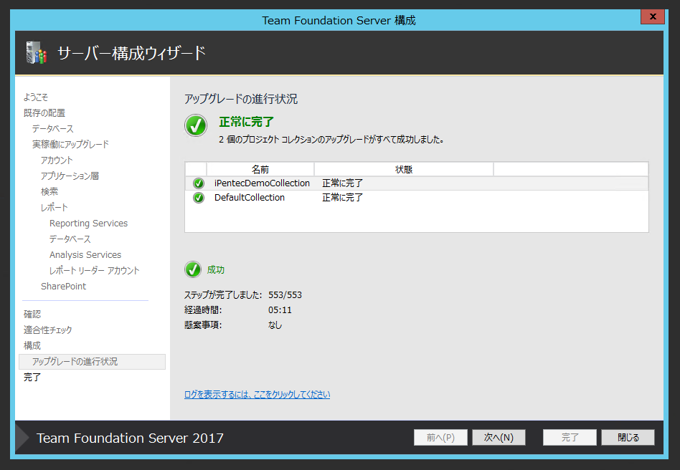
Task: Select データベース under 既存の配置
Action: [53, 129]
